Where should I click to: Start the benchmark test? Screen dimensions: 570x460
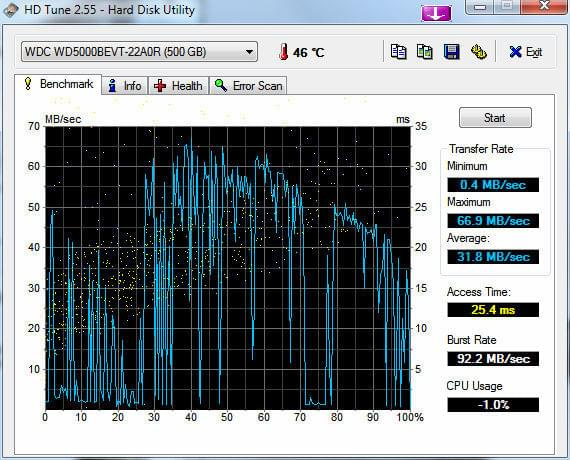(495, 118)
